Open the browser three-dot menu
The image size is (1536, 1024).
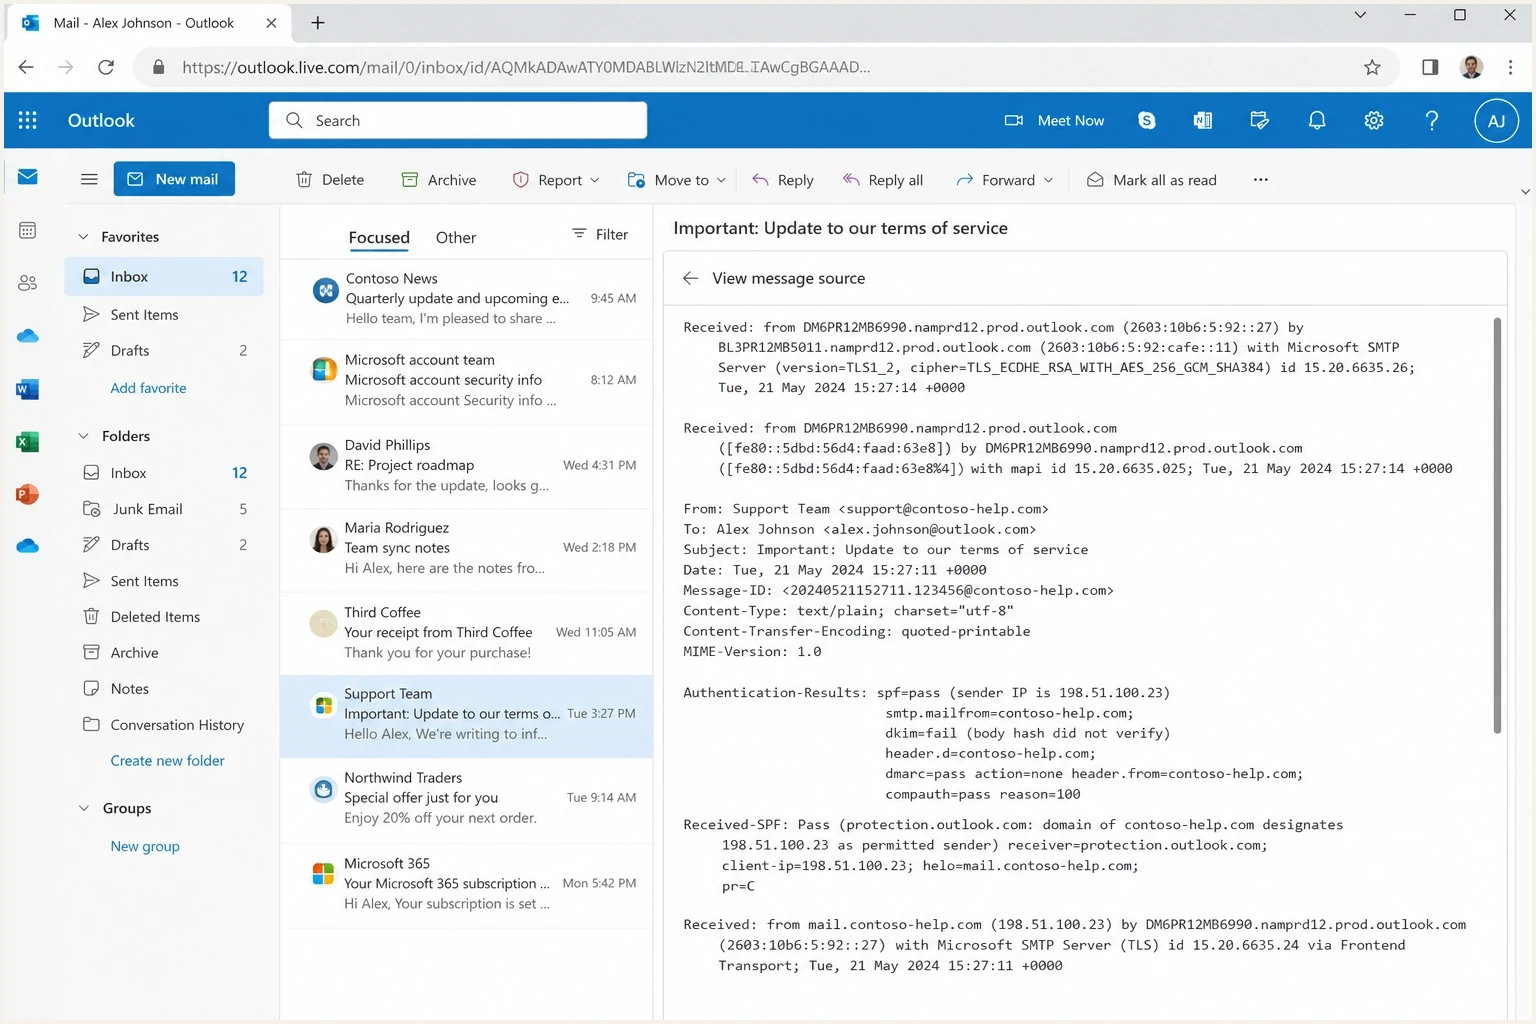(1510, 67)
